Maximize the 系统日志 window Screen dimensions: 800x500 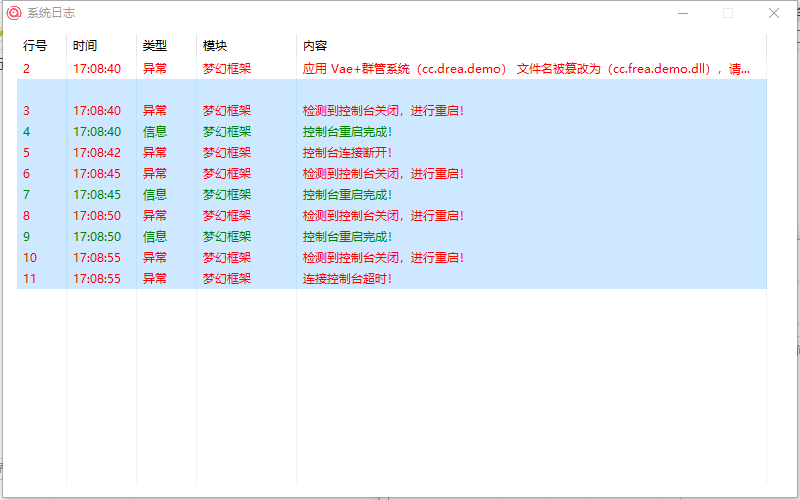[x=728, y=13]
